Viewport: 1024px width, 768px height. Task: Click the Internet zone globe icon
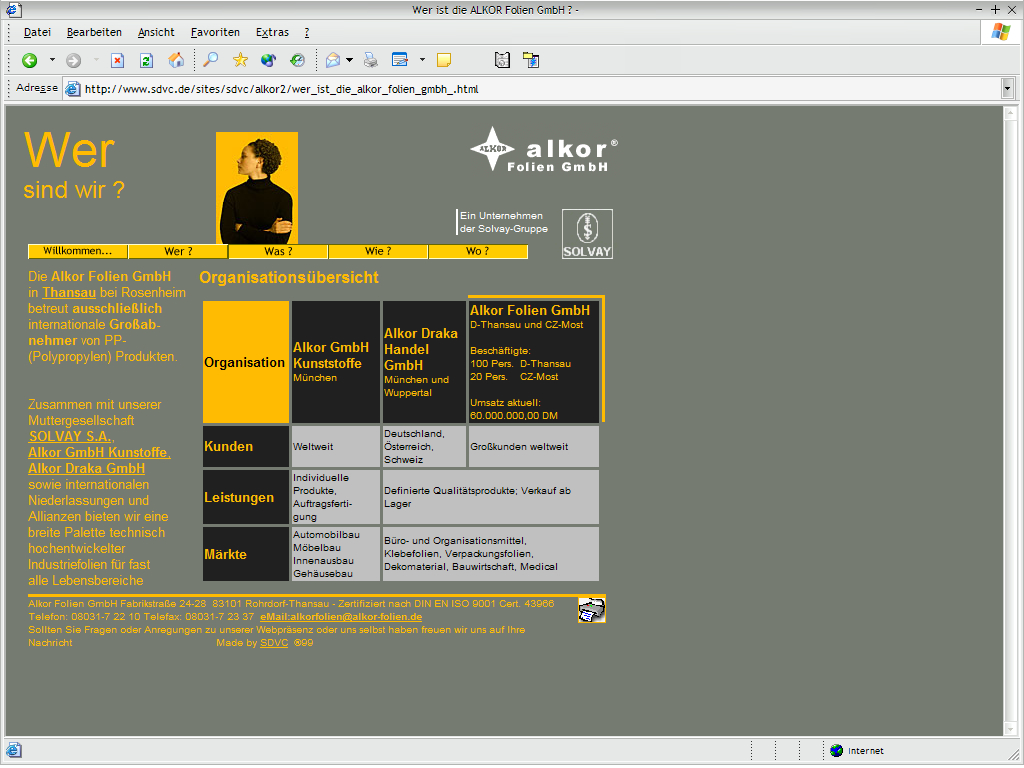tap(837, 750)
